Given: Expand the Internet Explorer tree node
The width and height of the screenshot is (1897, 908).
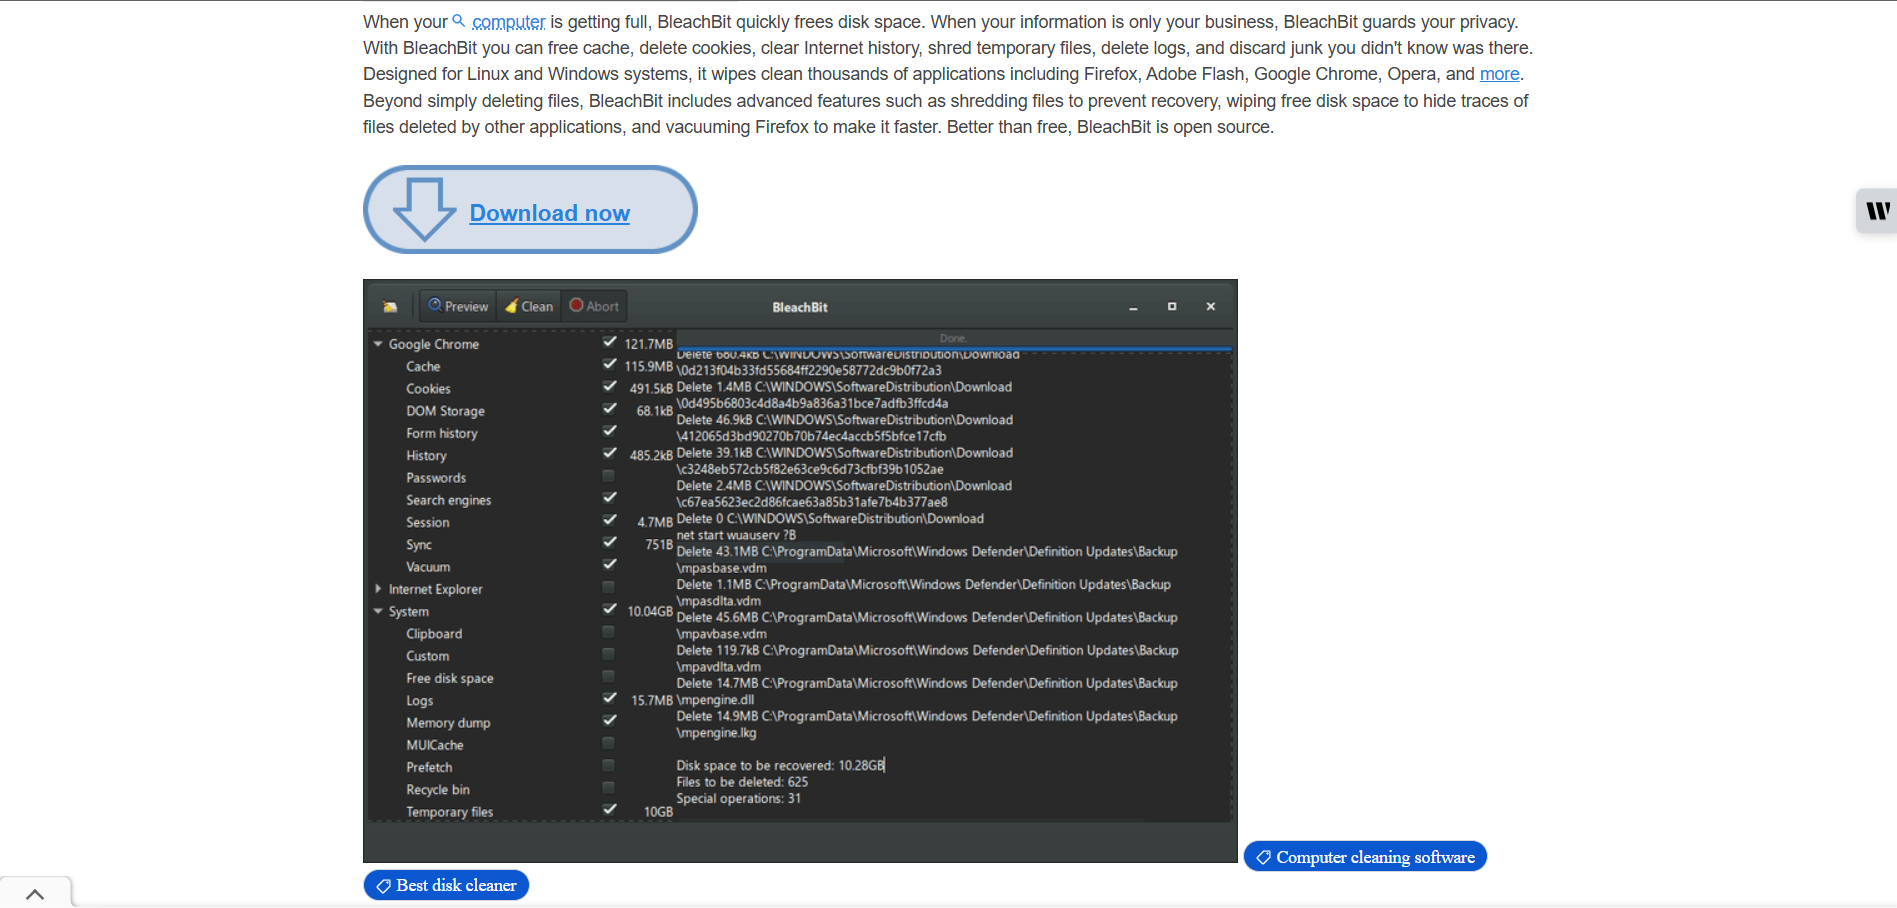Looking at the screenshot, I should [378, 589].
